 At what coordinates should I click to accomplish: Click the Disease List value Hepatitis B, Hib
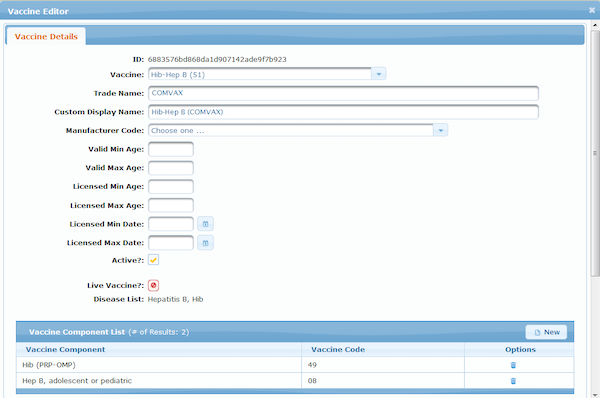tap(175, 299)
